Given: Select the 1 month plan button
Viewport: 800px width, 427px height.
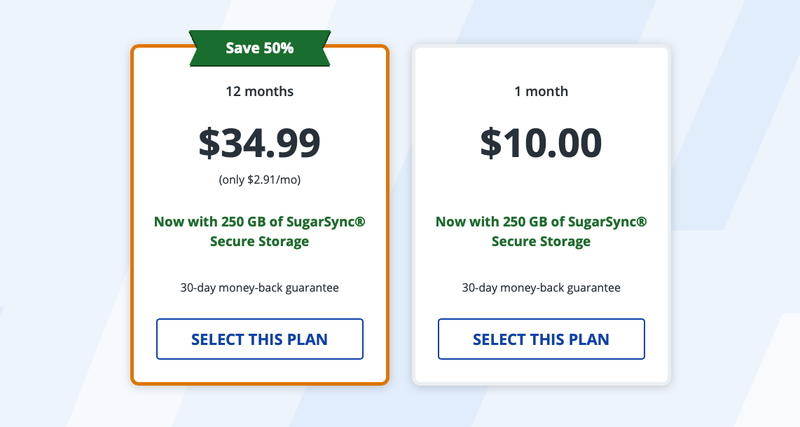Looking at the screenshot, I should point(541,339).
